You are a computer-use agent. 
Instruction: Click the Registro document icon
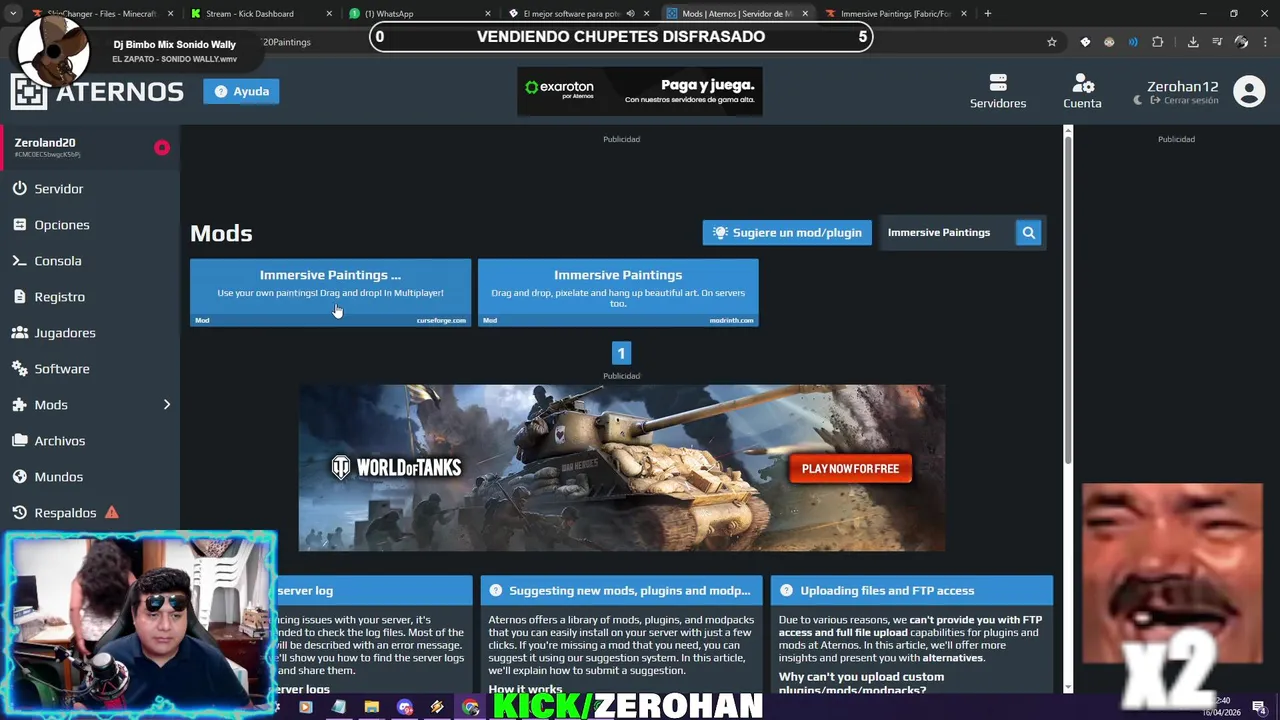pyautogui.click(x=20, y=297)
